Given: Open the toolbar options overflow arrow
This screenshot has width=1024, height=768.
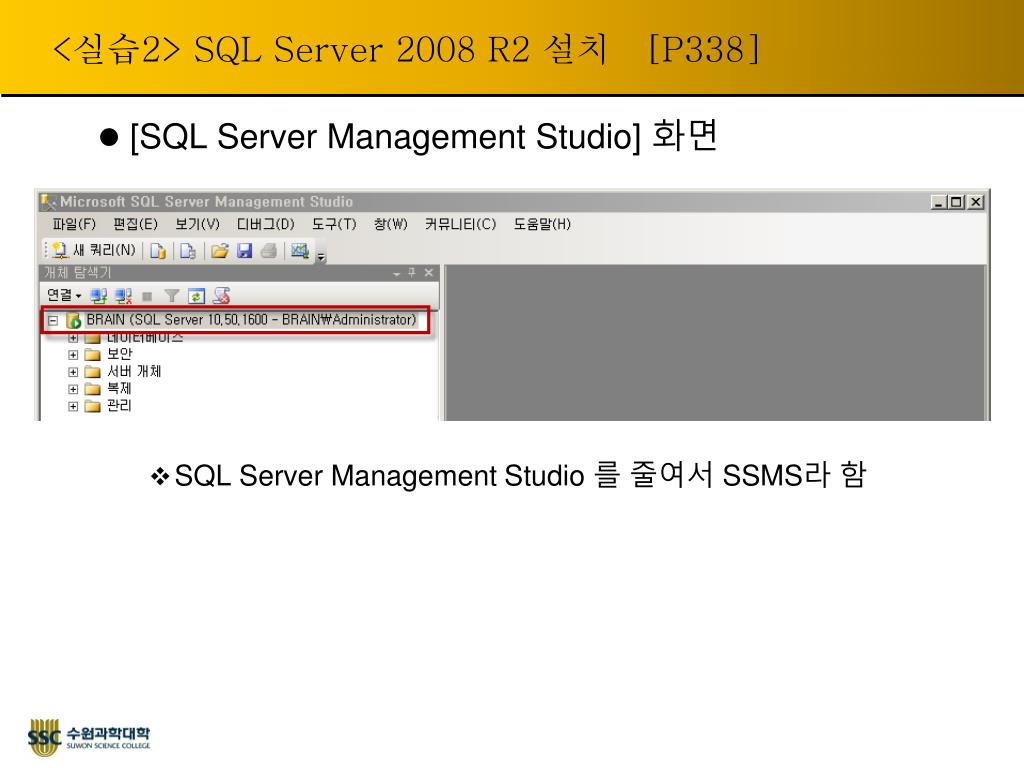Looking at the screenshot, I should coord(321,257).
